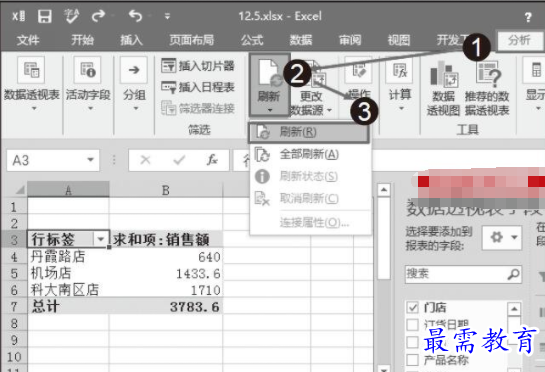Open the 数据透视表 options button
545x372 pixels.
(31, 83)
